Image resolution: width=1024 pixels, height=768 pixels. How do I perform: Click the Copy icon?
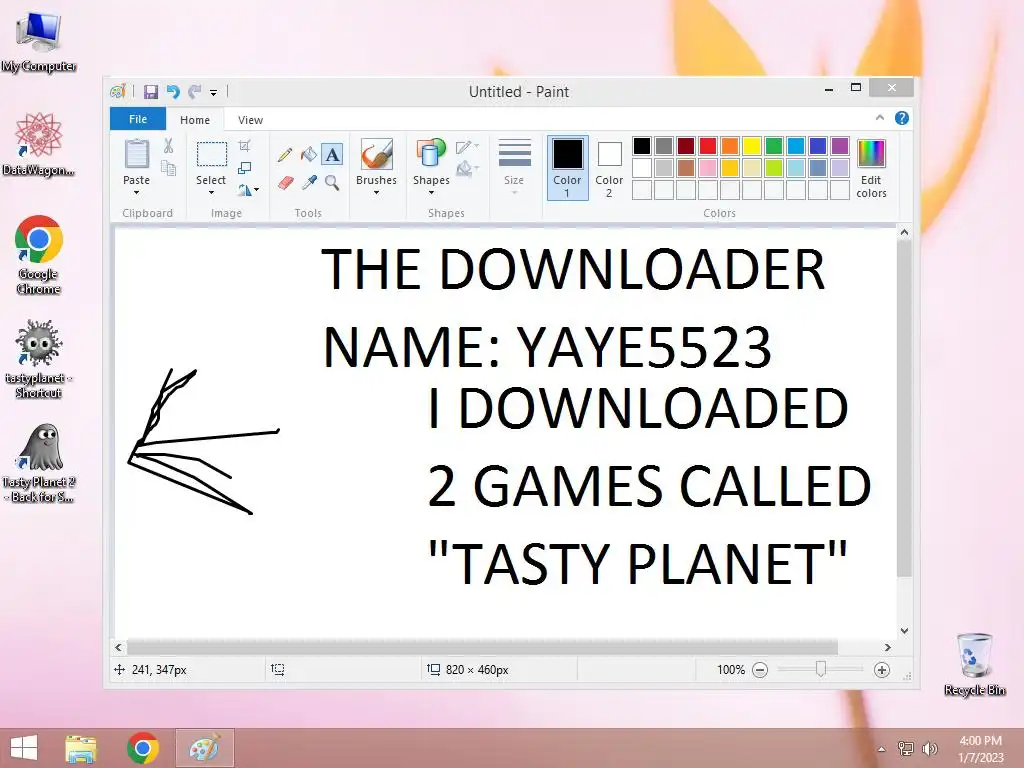[168, 169]
